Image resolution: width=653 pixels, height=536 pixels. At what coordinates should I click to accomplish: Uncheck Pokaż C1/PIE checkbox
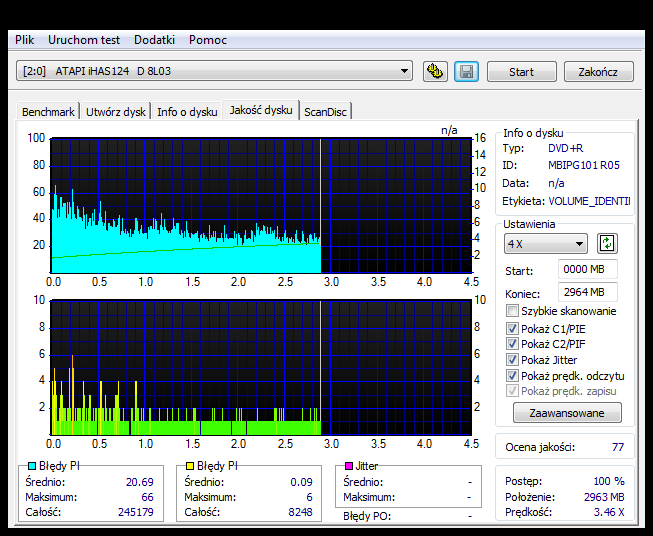(x=512, y=329)
